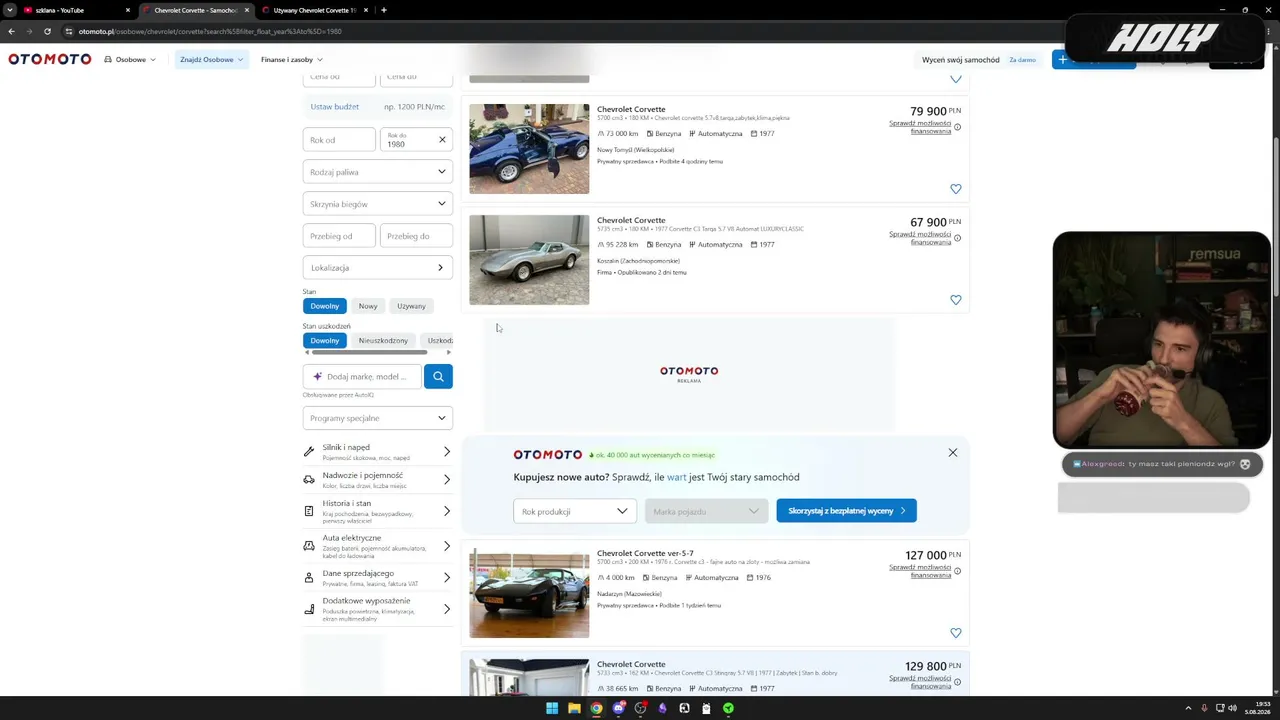The image size is (1280, 720).
Task: Save the 79 900 PLN Corvette to favorites
Action: pyautogui.click(x=956, y=189)
